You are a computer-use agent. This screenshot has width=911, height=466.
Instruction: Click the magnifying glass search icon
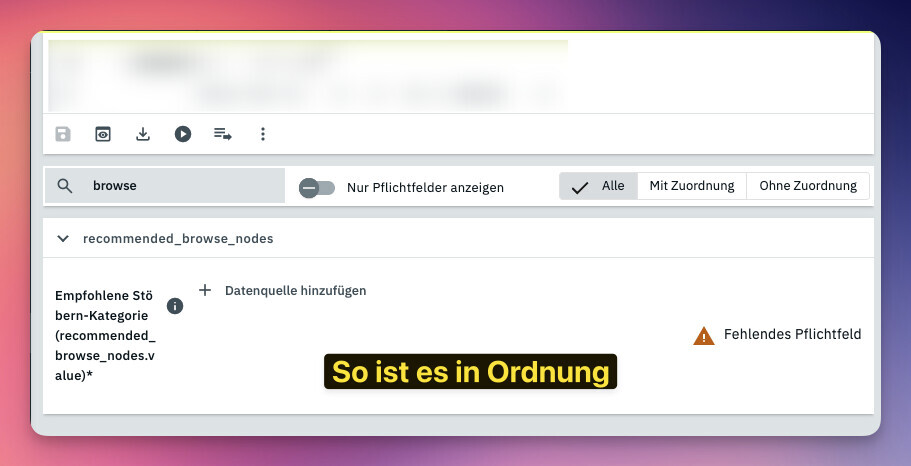point(65,186)
